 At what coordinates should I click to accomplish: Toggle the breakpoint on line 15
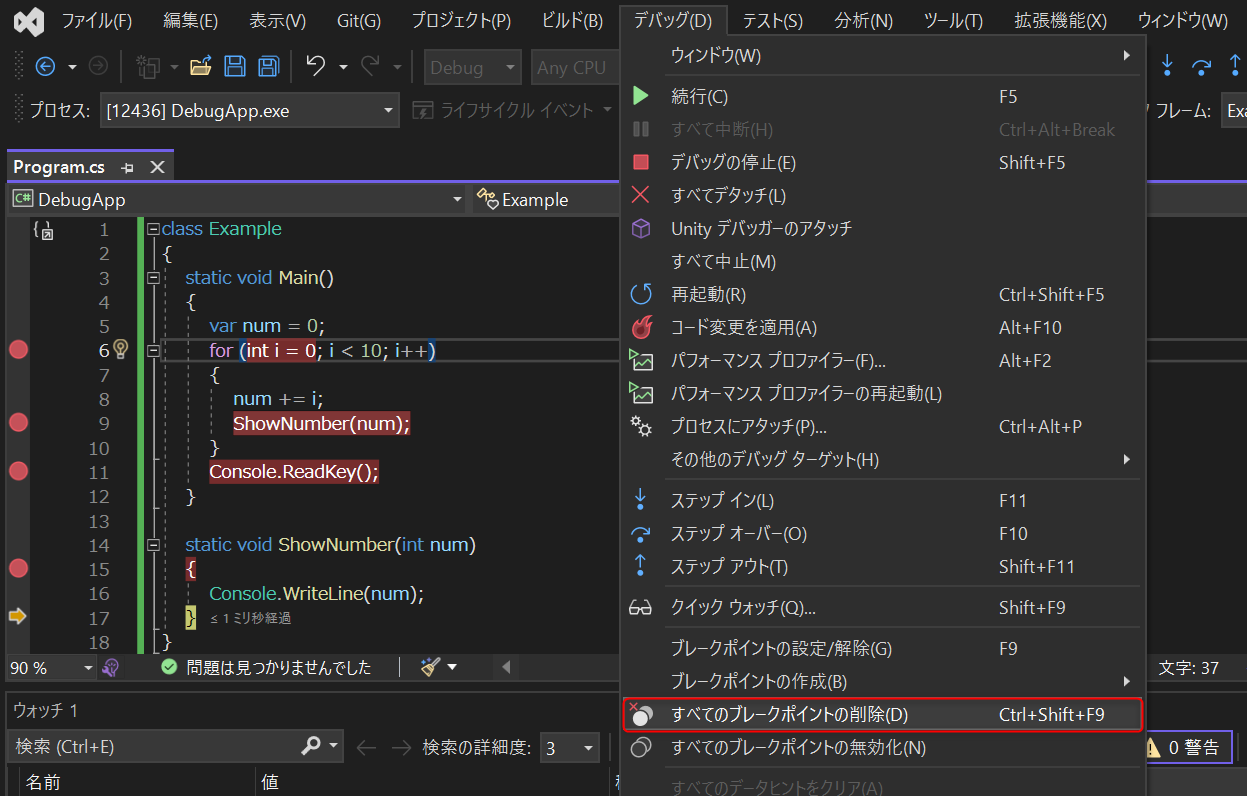coord(16,568)
